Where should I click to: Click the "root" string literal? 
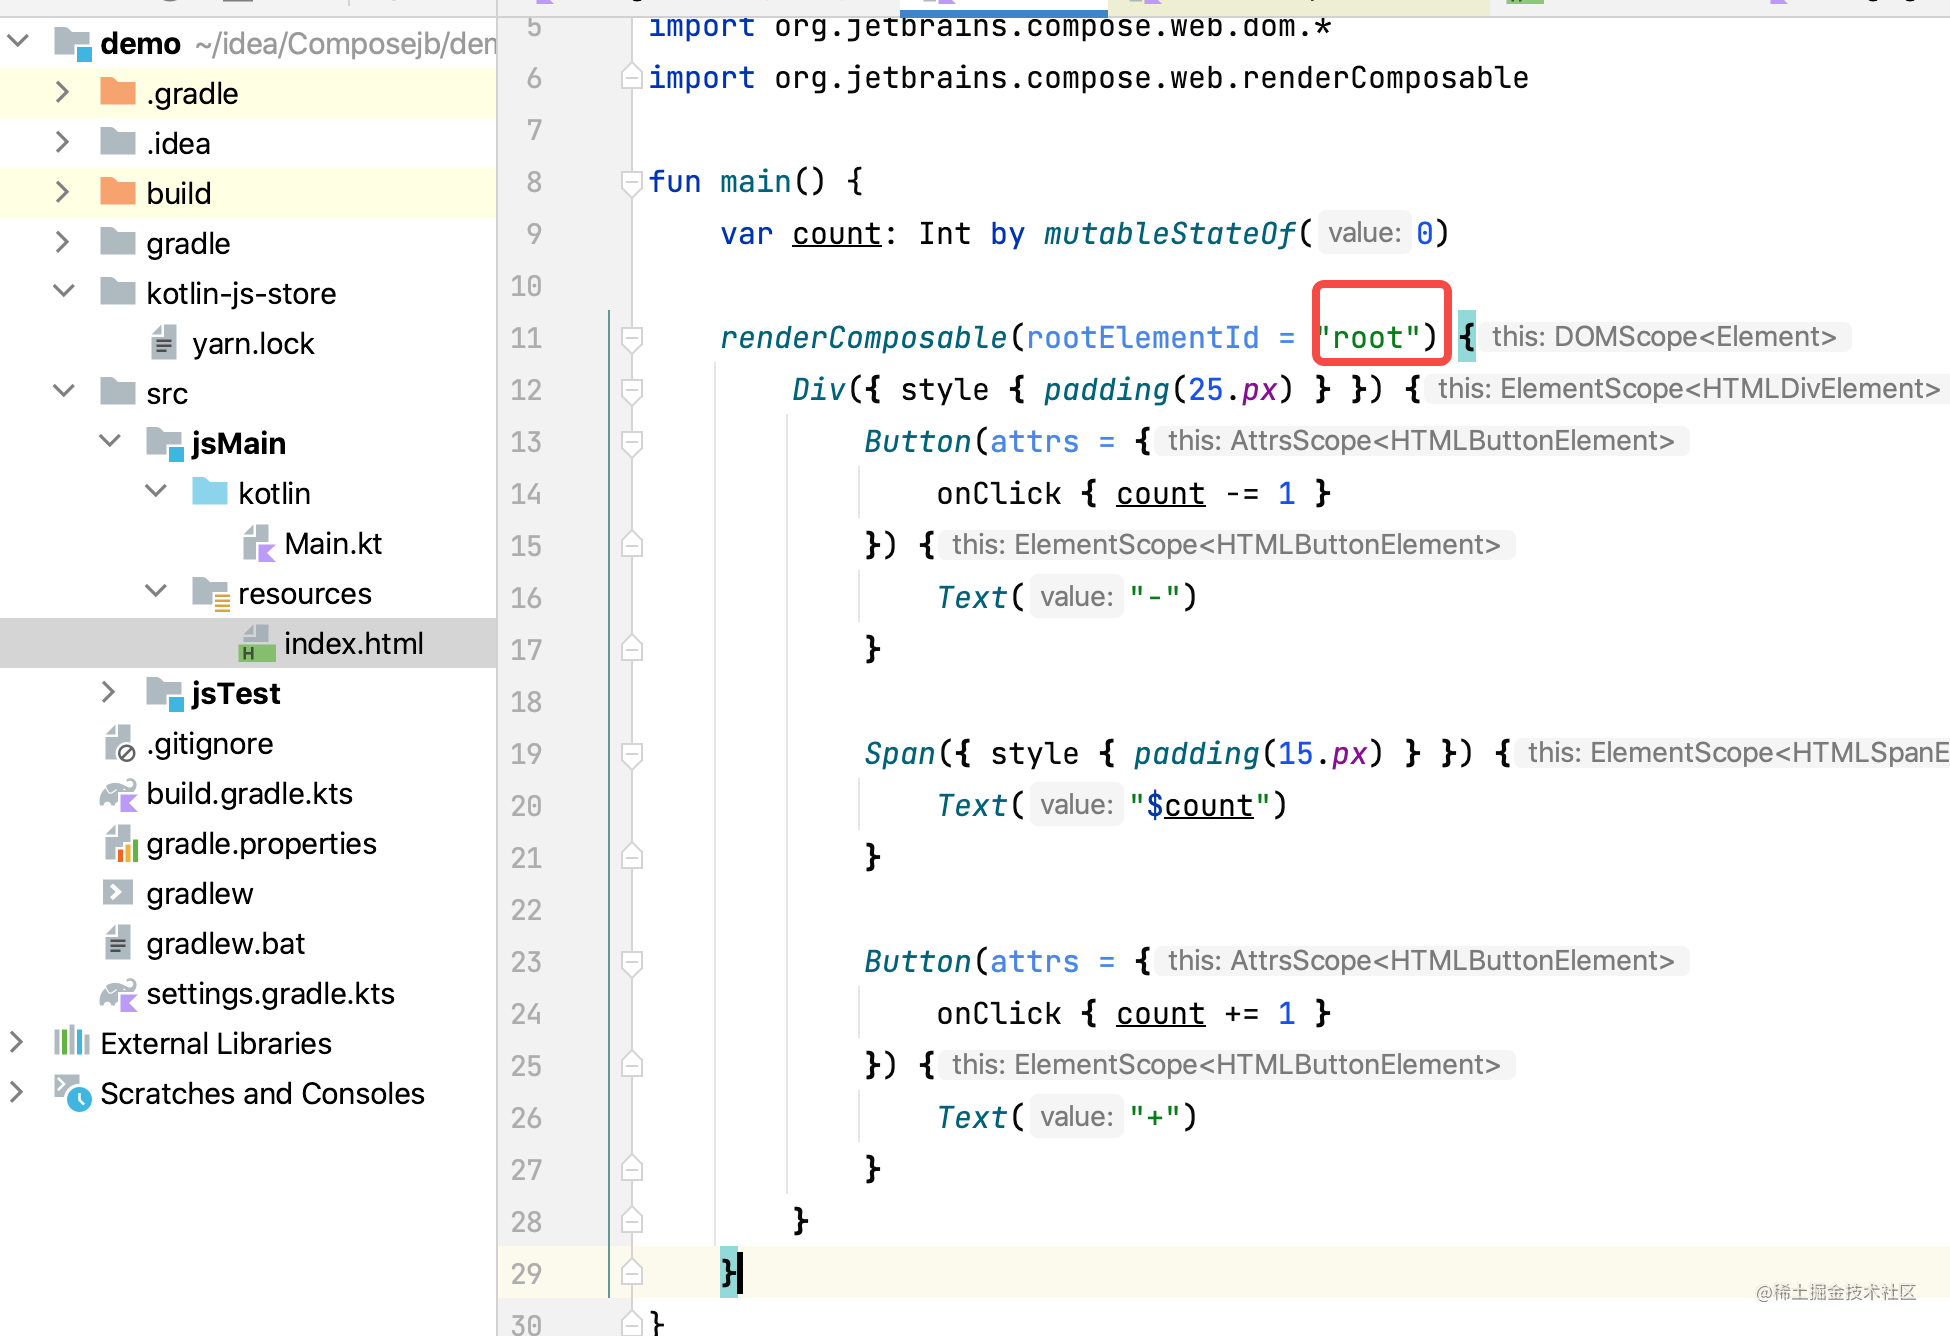(x=1369, y=338)
